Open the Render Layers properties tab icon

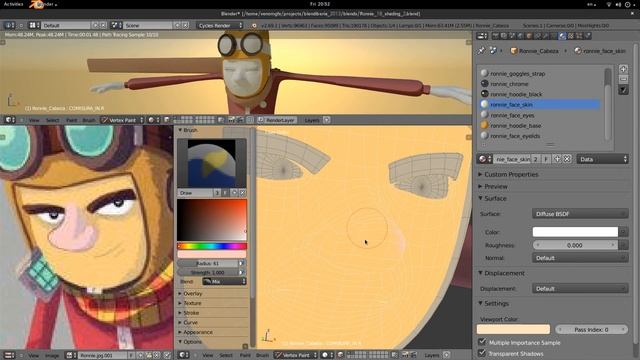504,36
